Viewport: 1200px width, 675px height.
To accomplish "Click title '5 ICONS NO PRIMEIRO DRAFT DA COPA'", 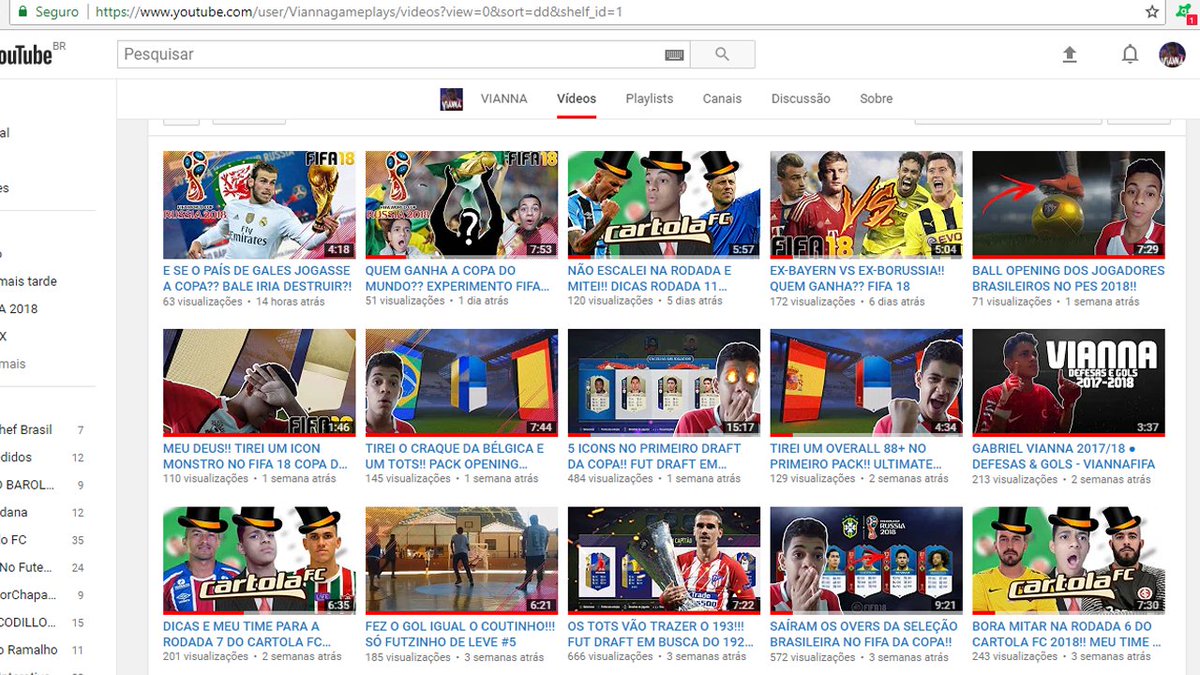I will pyautogui.click(x=654, y=456).
